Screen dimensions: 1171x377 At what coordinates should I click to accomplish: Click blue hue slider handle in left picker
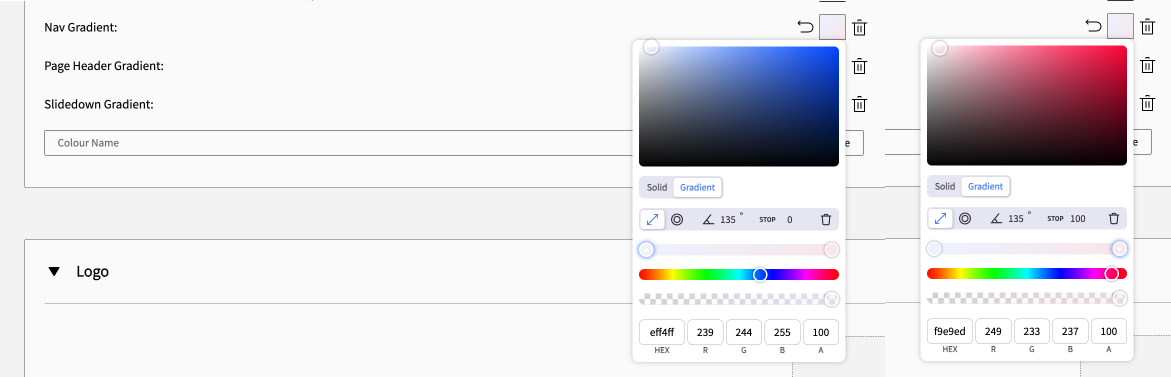click(x=760, y=275)
